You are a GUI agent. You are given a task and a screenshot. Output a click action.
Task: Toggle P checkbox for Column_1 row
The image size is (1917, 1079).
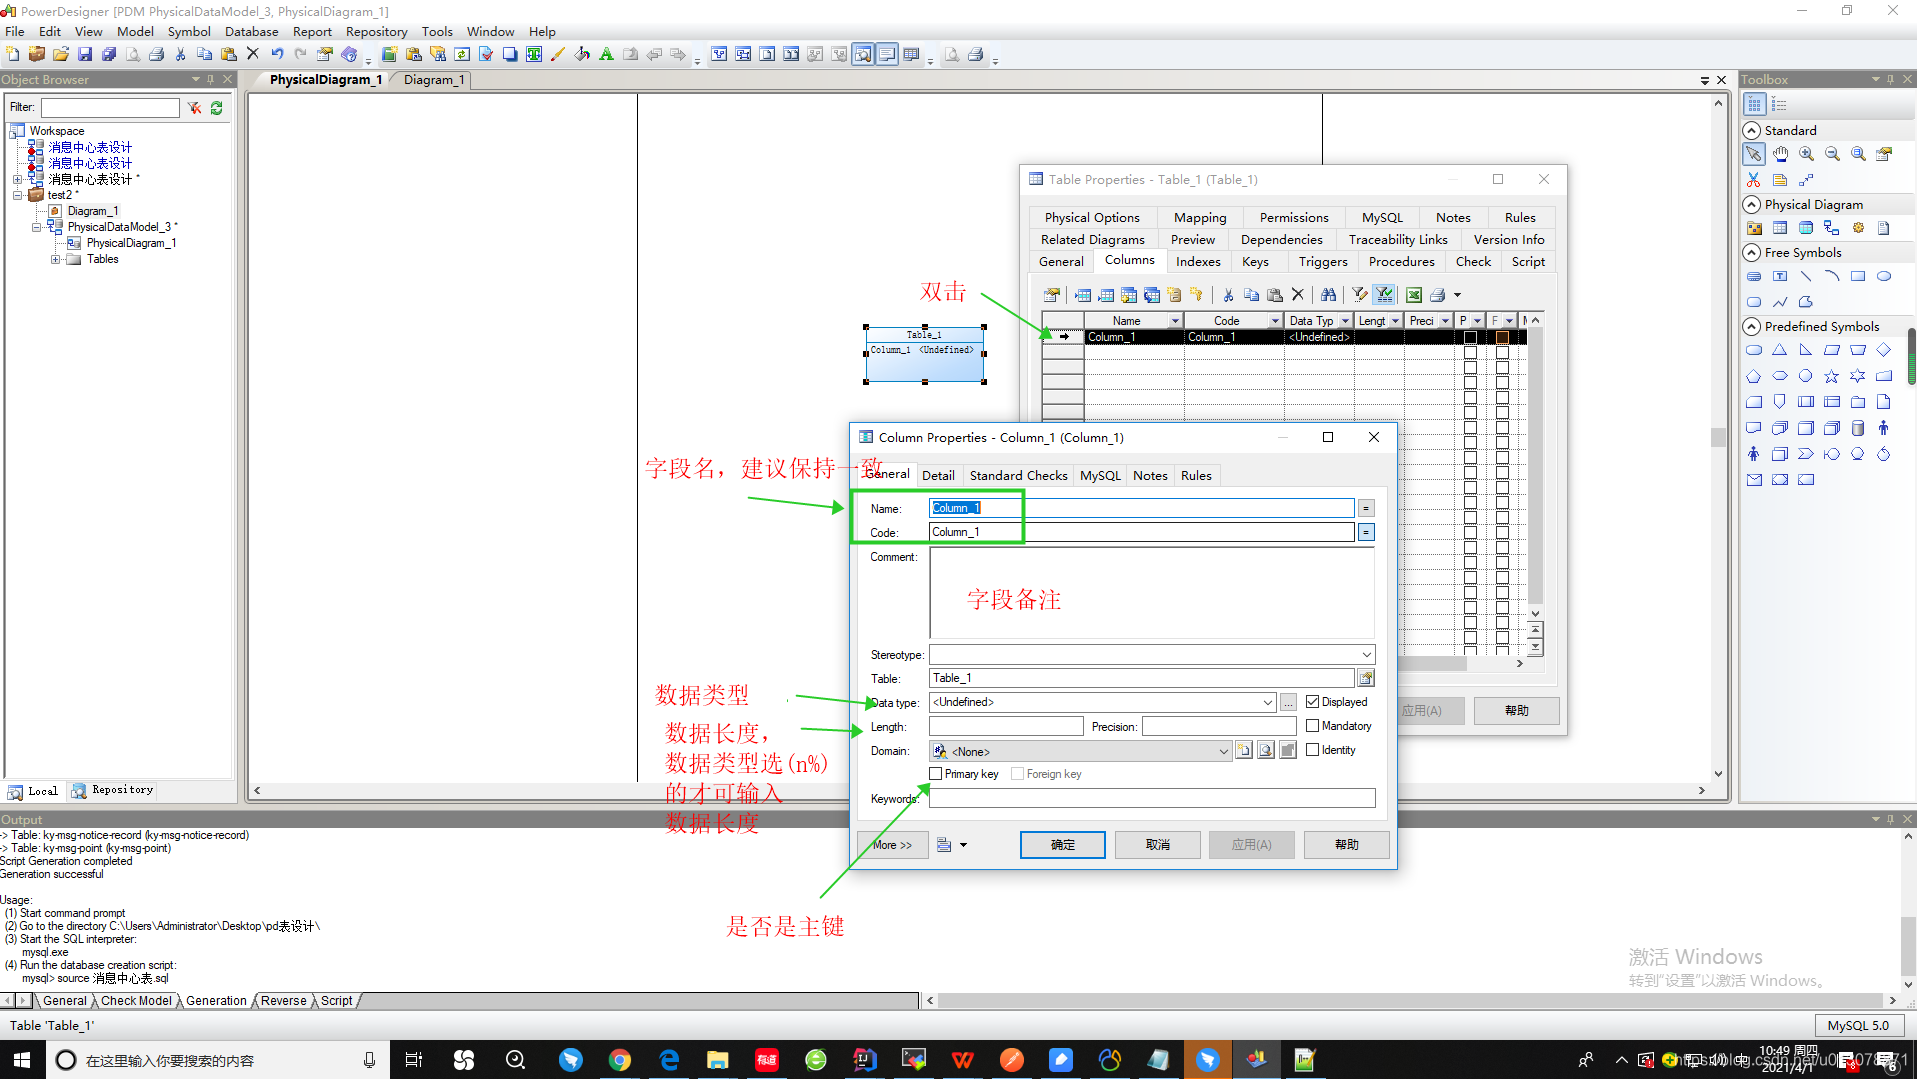point(1470,338)
